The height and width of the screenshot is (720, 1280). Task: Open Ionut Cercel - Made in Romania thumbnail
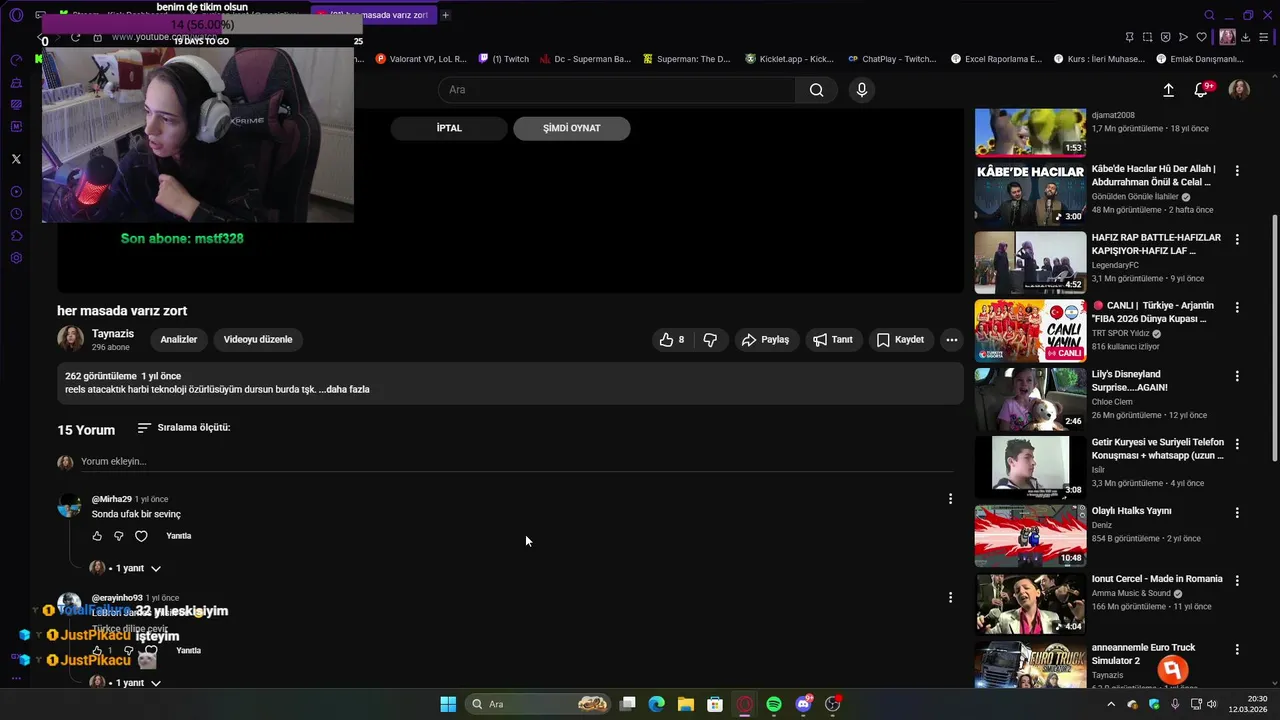(x=1030, y=603)
